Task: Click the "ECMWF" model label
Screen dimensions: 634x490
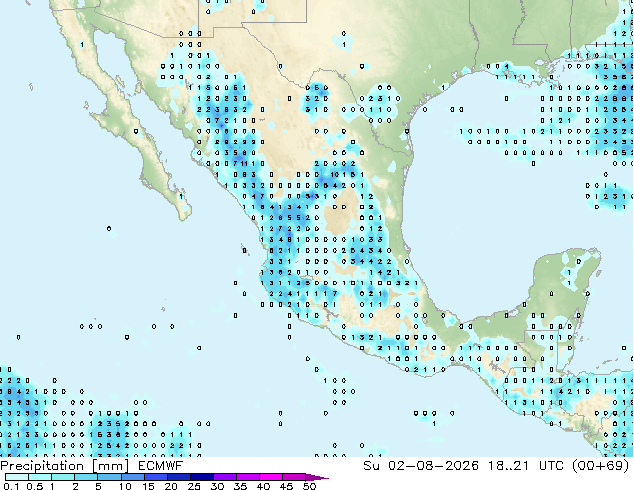Action: pos(161,466)
